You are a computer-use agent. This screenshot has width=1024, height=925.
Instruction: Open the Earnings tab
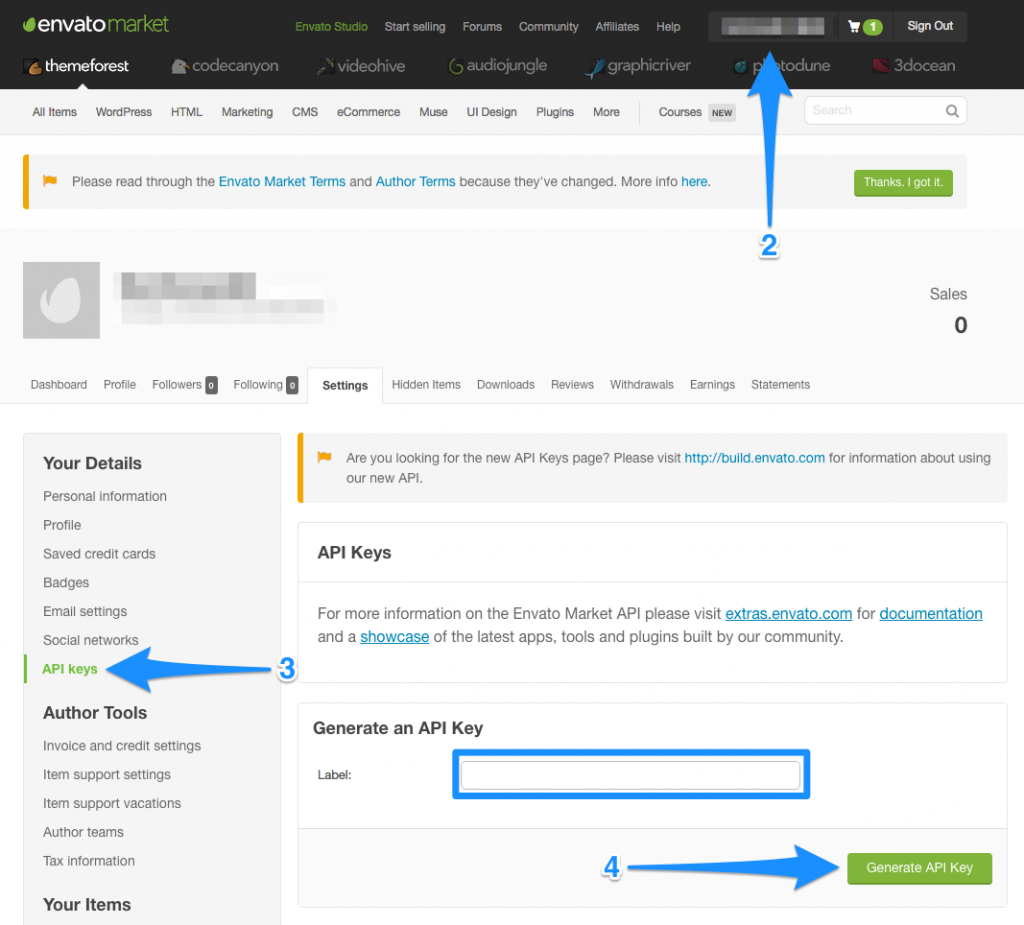pos(712,385)
